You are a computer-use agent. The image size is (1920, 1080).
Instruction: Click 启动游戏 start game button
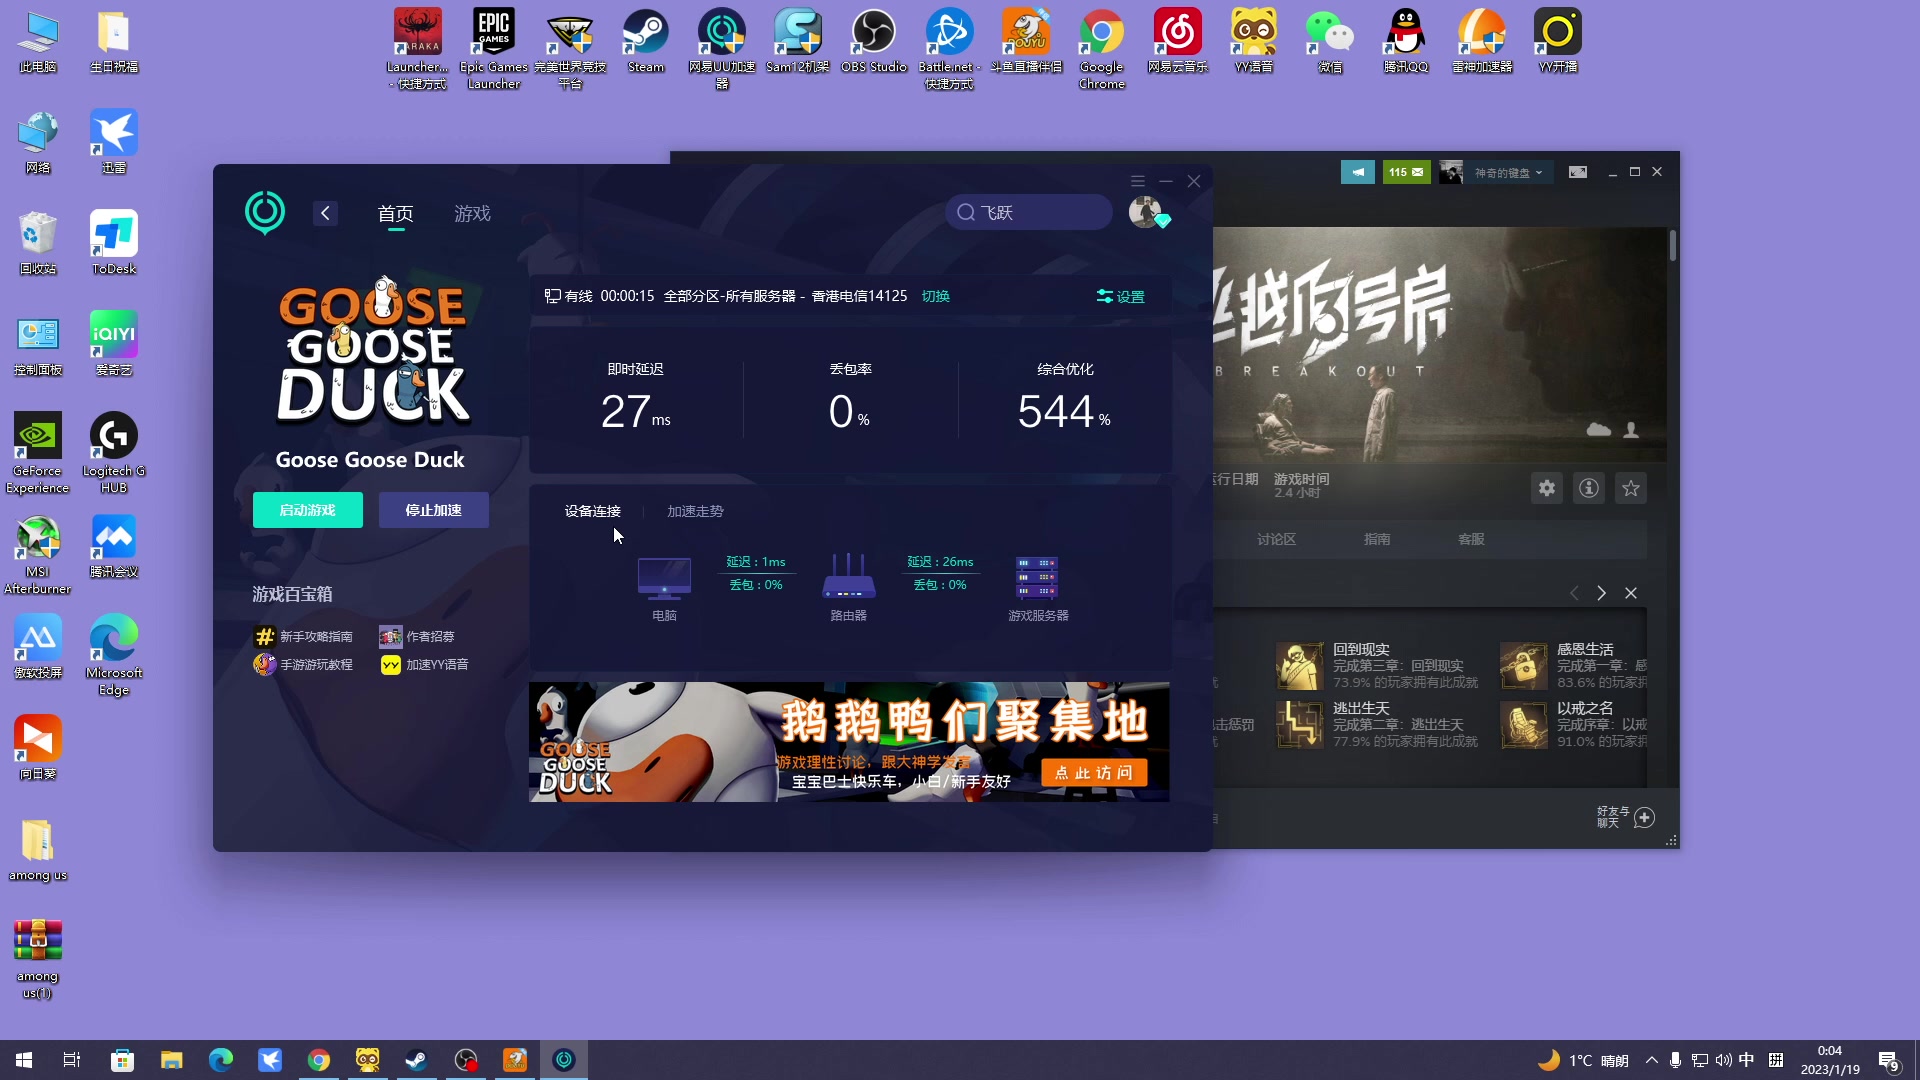click(308, 510)
